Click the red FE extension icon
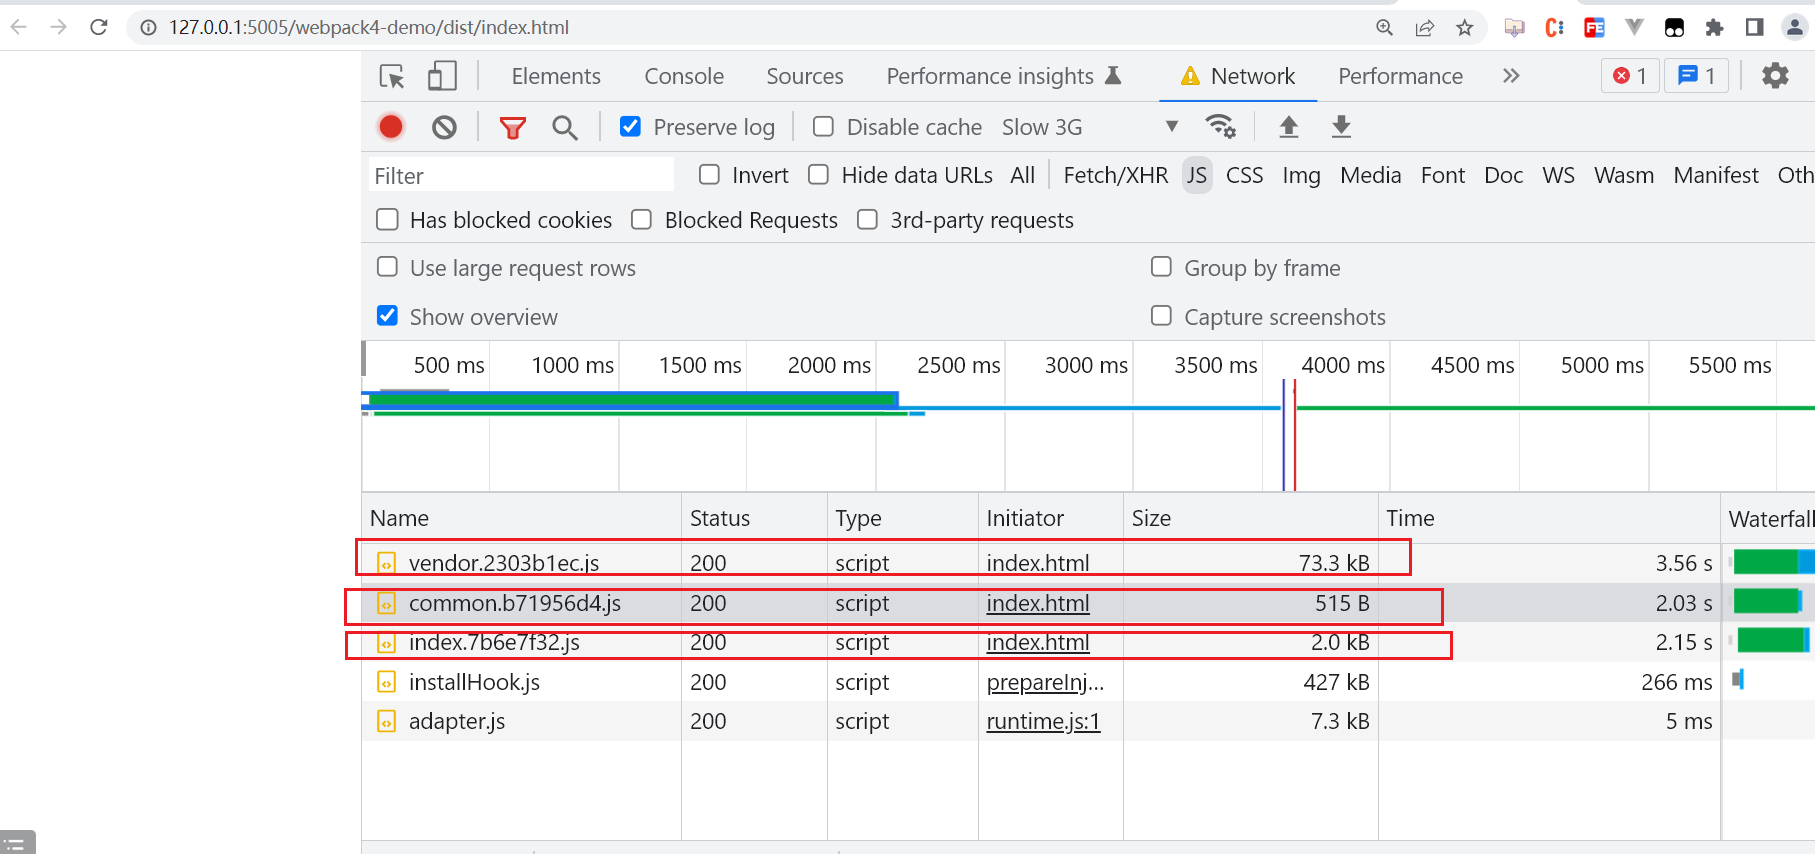The image size is (1815, 854). point(1594,28)
